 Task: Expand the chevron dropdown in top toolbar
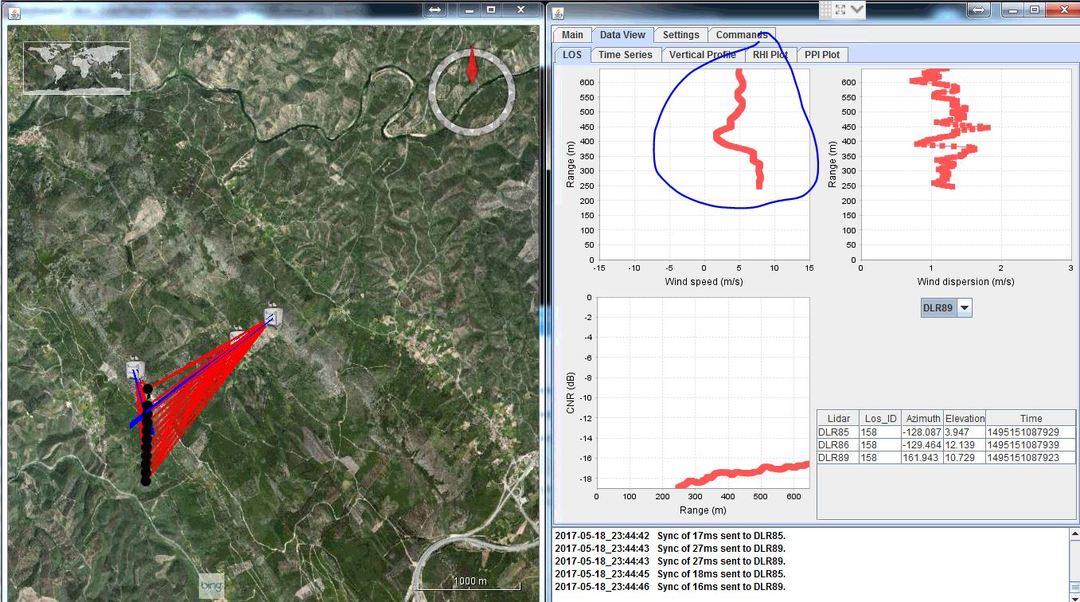pyautogui.click(x=858, y=9)
